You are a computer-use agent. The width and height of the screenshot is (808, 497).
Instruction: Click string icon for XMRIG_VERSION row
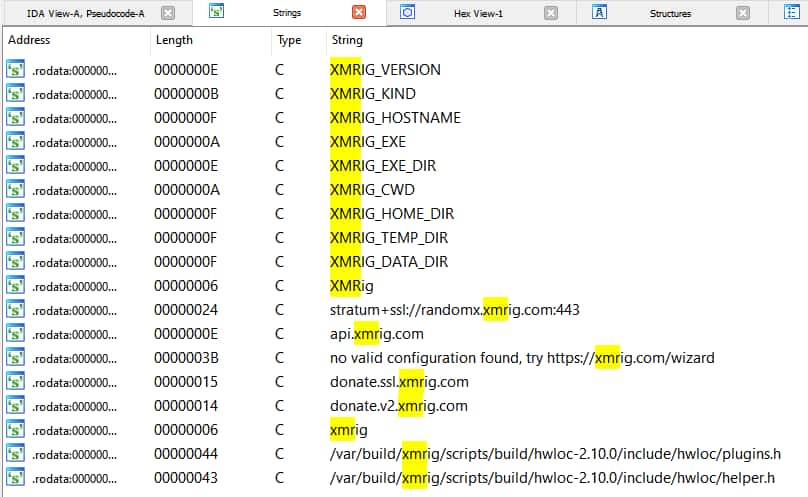coord(15,70)
